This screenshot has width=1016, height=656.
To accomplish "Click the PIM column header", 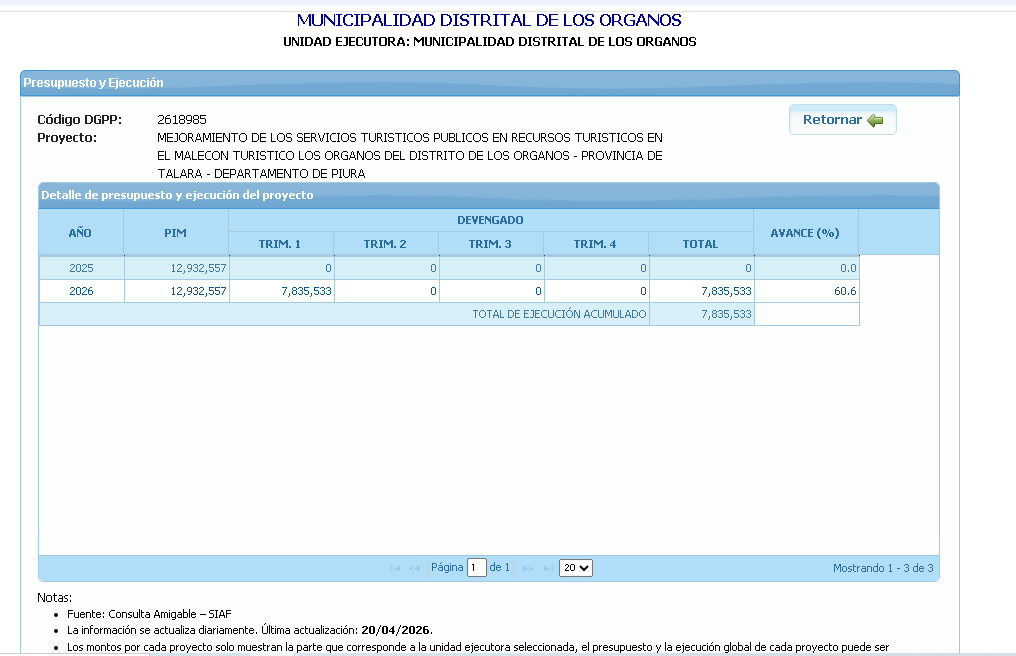I will [175, 232].
